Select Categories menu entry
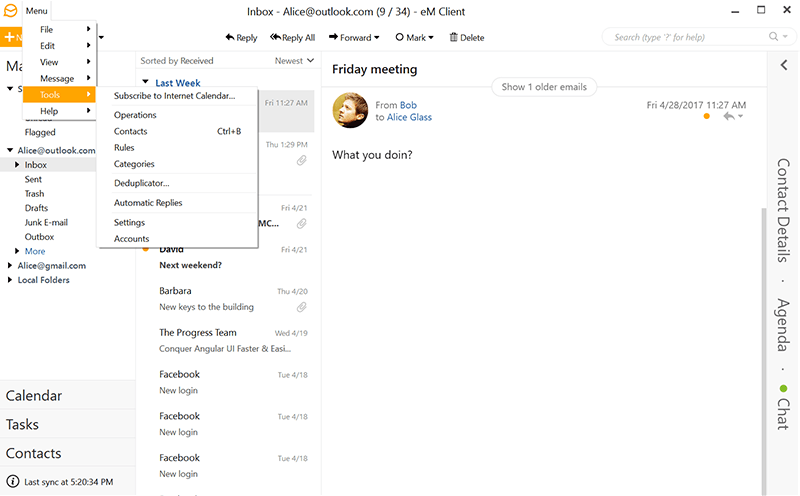This screenshot has width=800, height=496. click(178, 164)
